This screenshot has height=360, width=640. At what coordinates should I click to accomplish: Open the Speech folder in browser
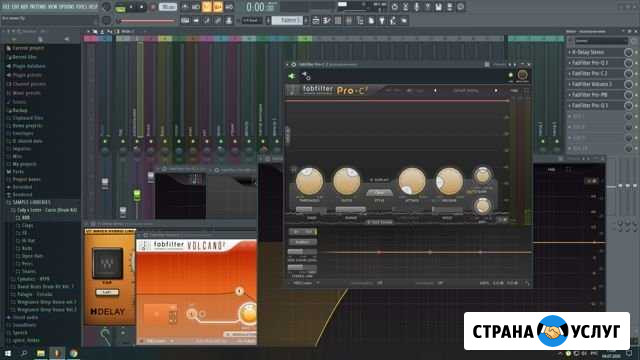click(20, 333)
